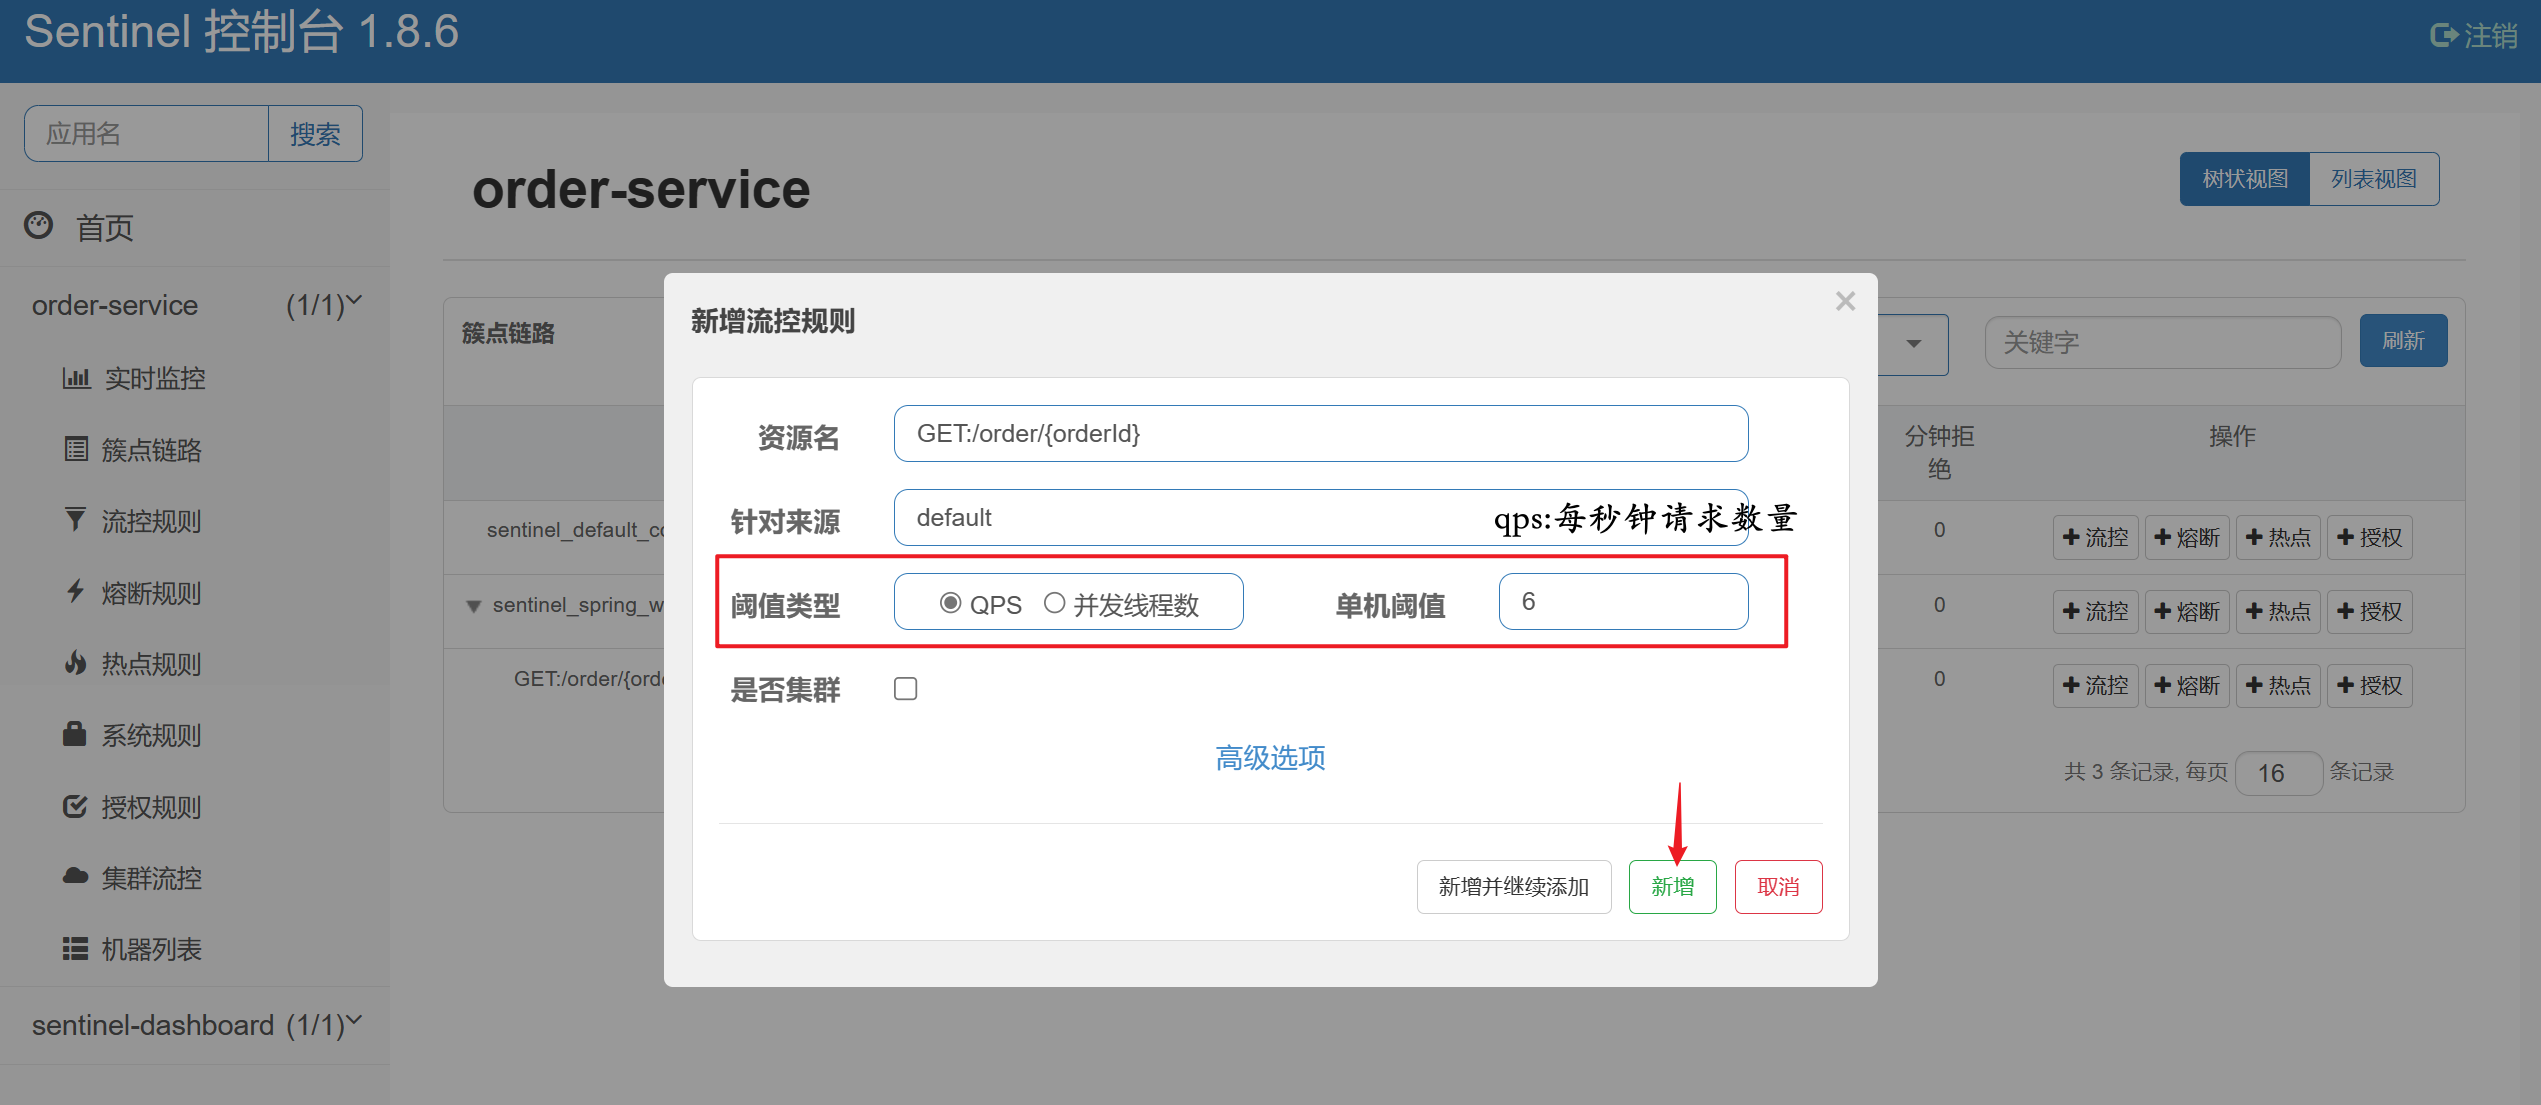Click the 搜索 search button
The width and height of the screenshot is (2541, 1105).
pyautogui.click(x=315, y=134)
